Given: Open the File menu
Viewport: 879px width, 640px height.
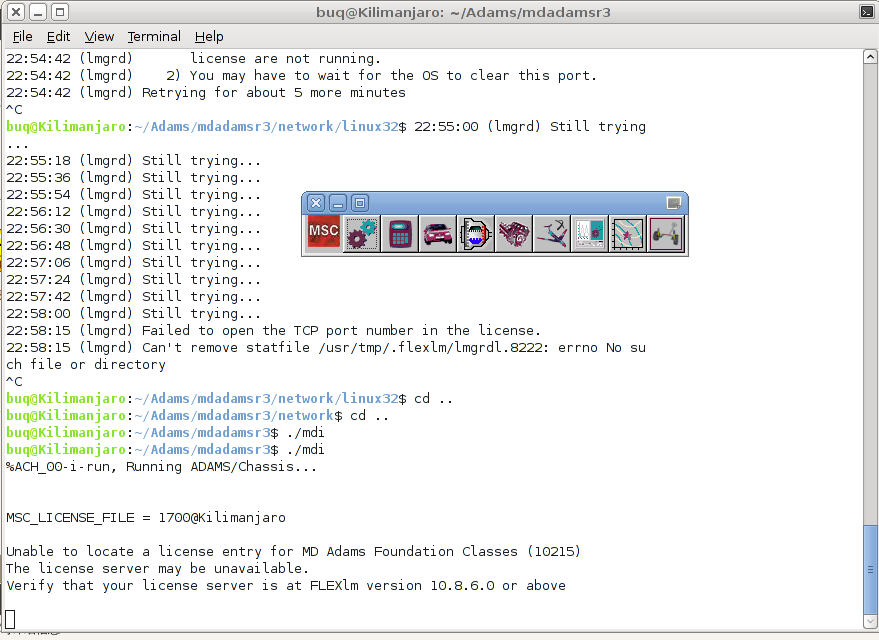Looking at the screenshot, I should [22, 36].
